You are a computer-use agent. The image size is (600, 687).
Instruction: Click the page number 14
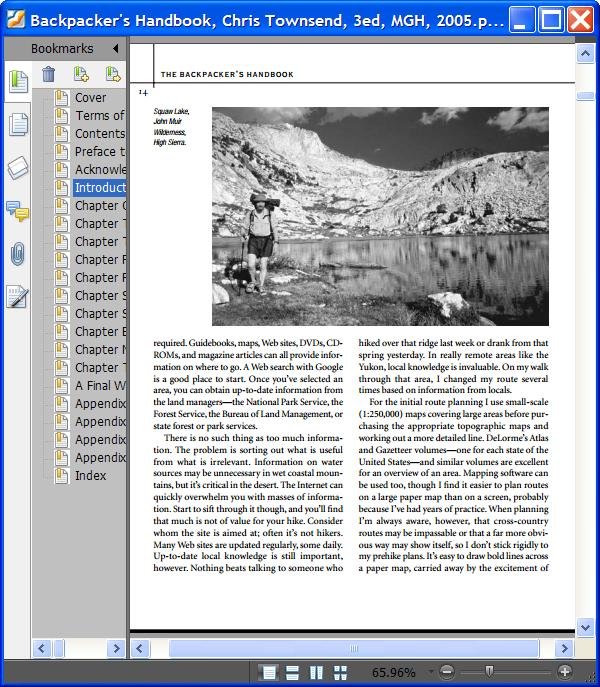(143, 92)
